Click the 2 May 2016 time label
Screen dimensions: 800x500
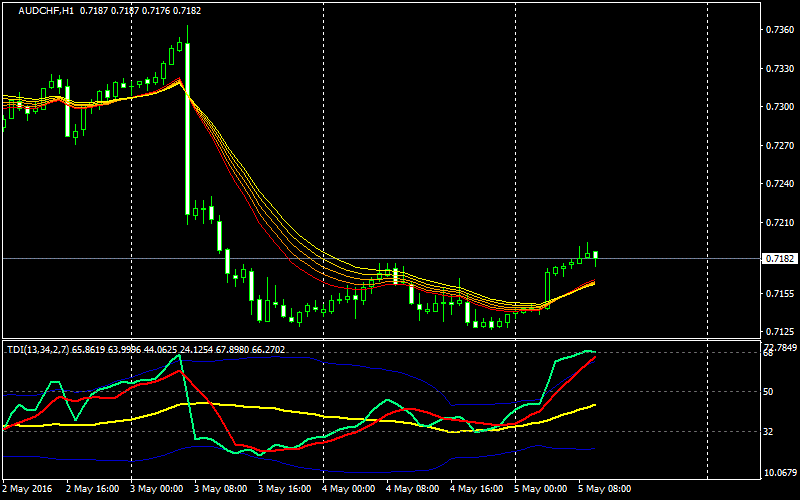[27, 489]
